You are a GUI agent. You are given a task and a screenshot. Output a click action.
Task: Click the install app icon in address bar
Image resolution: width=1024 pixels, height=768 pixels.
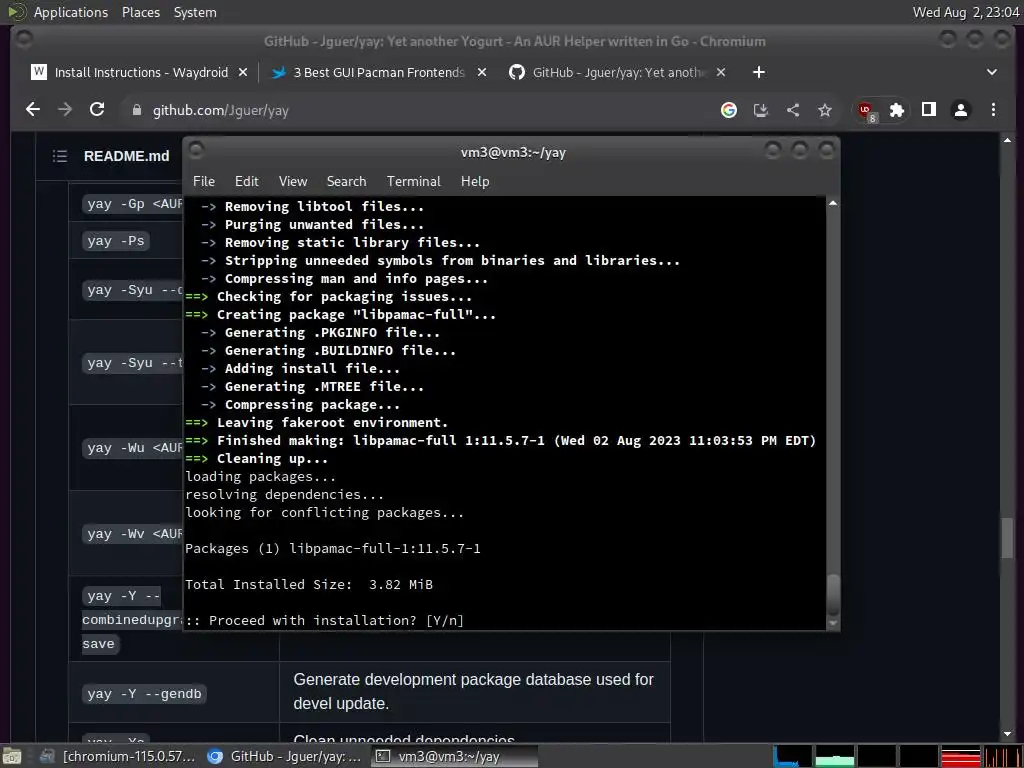click(x=761, y=110)
